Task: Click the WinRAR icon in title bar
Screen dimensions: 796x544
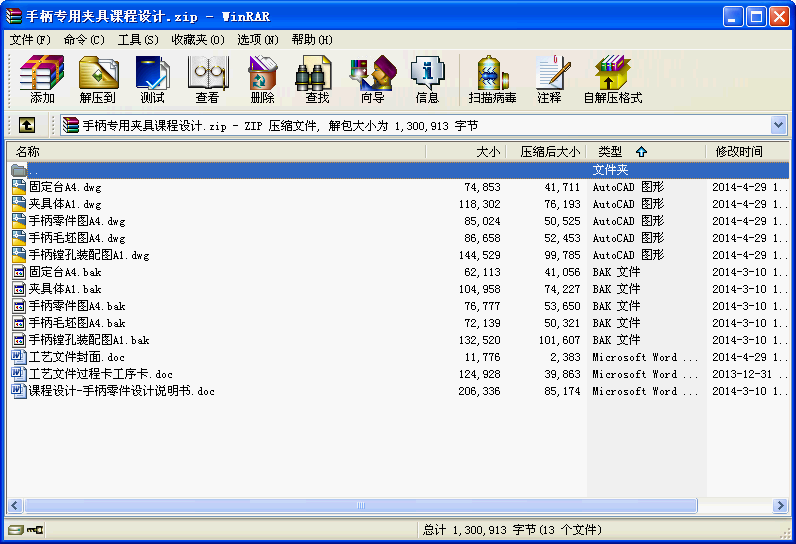Action: tap(14, 16)
